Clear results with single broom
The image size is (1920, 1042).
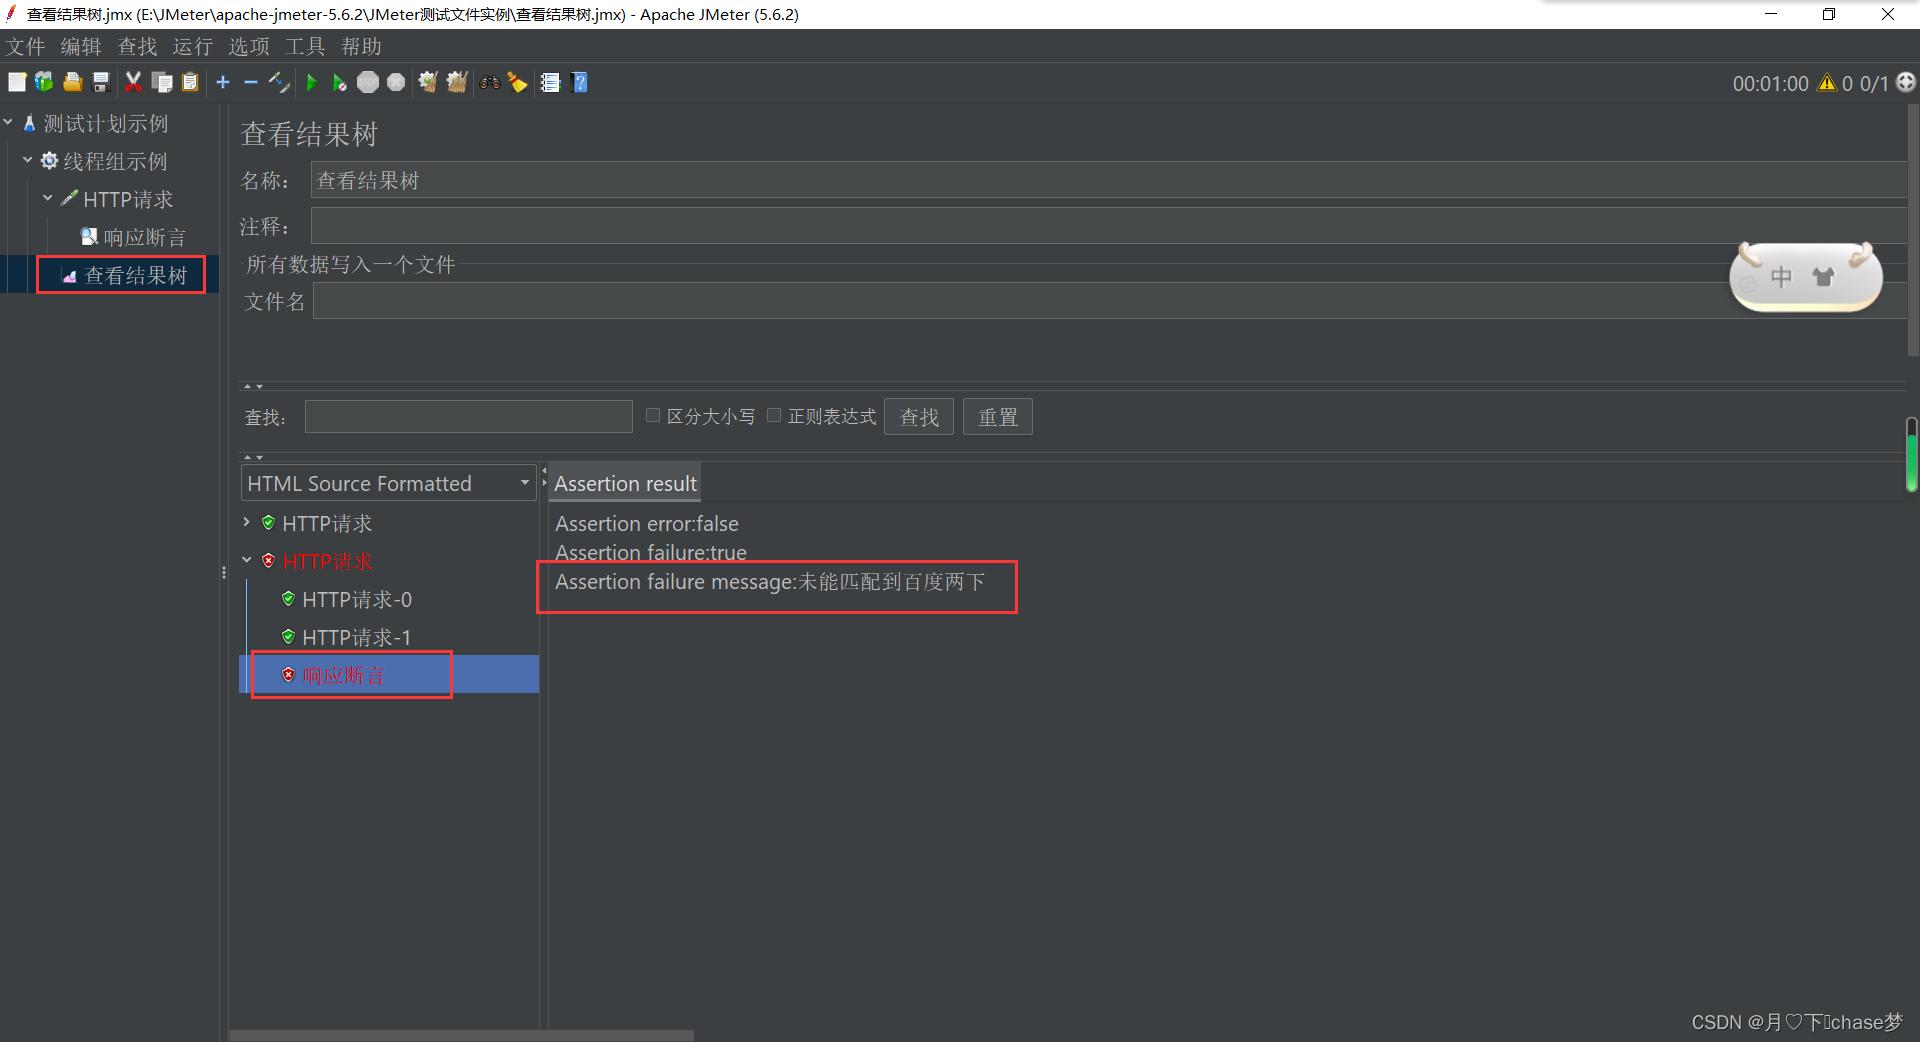click(x=428, y=83)
